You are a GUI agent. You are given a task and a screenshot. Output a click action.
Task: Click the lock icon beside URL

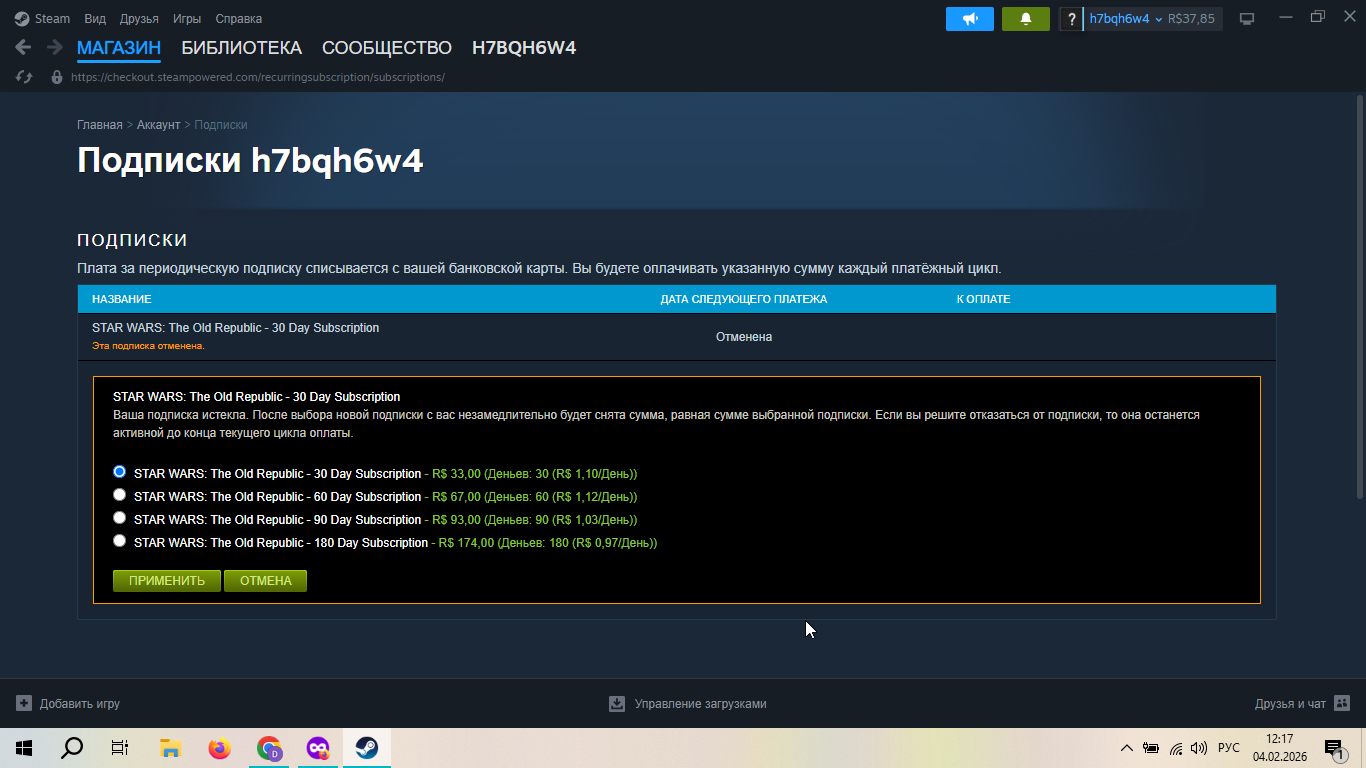click(57, 77)
